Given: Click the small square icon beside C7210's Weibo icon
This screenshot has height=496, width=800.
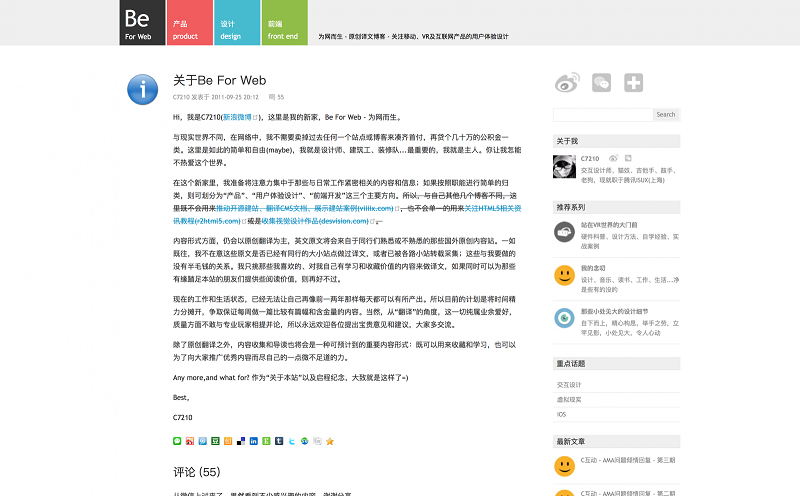Looking at the screenshot, I should tap(628, 158).
